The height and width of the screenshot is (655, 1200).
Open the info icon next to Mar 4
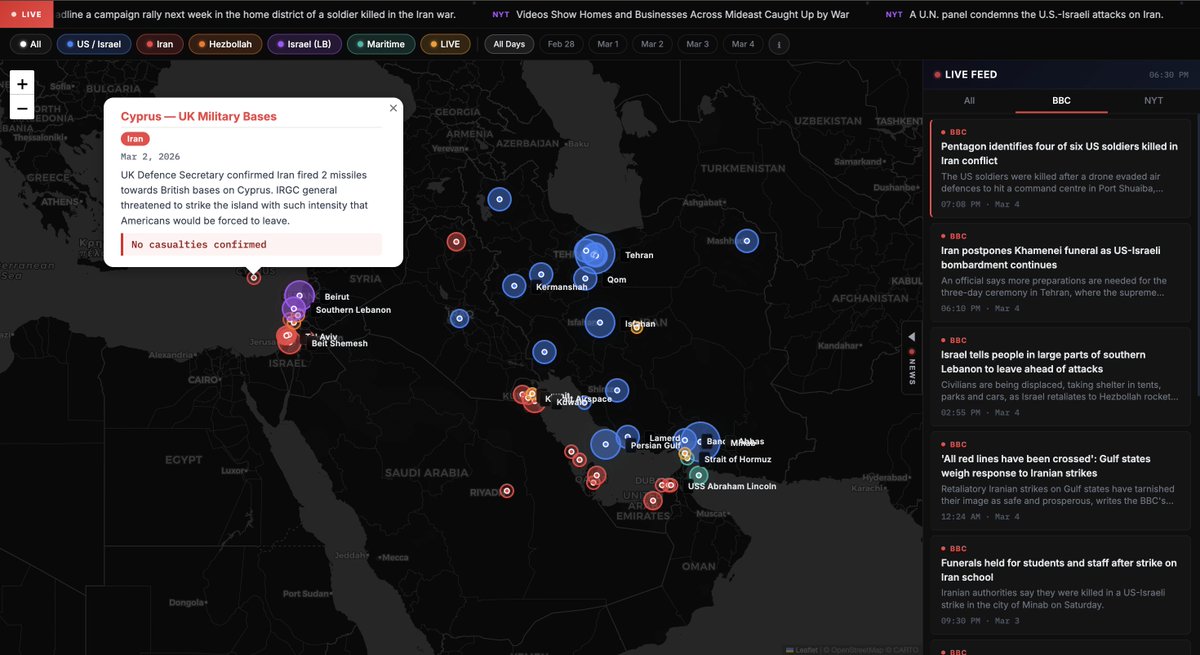coord(780,44)
